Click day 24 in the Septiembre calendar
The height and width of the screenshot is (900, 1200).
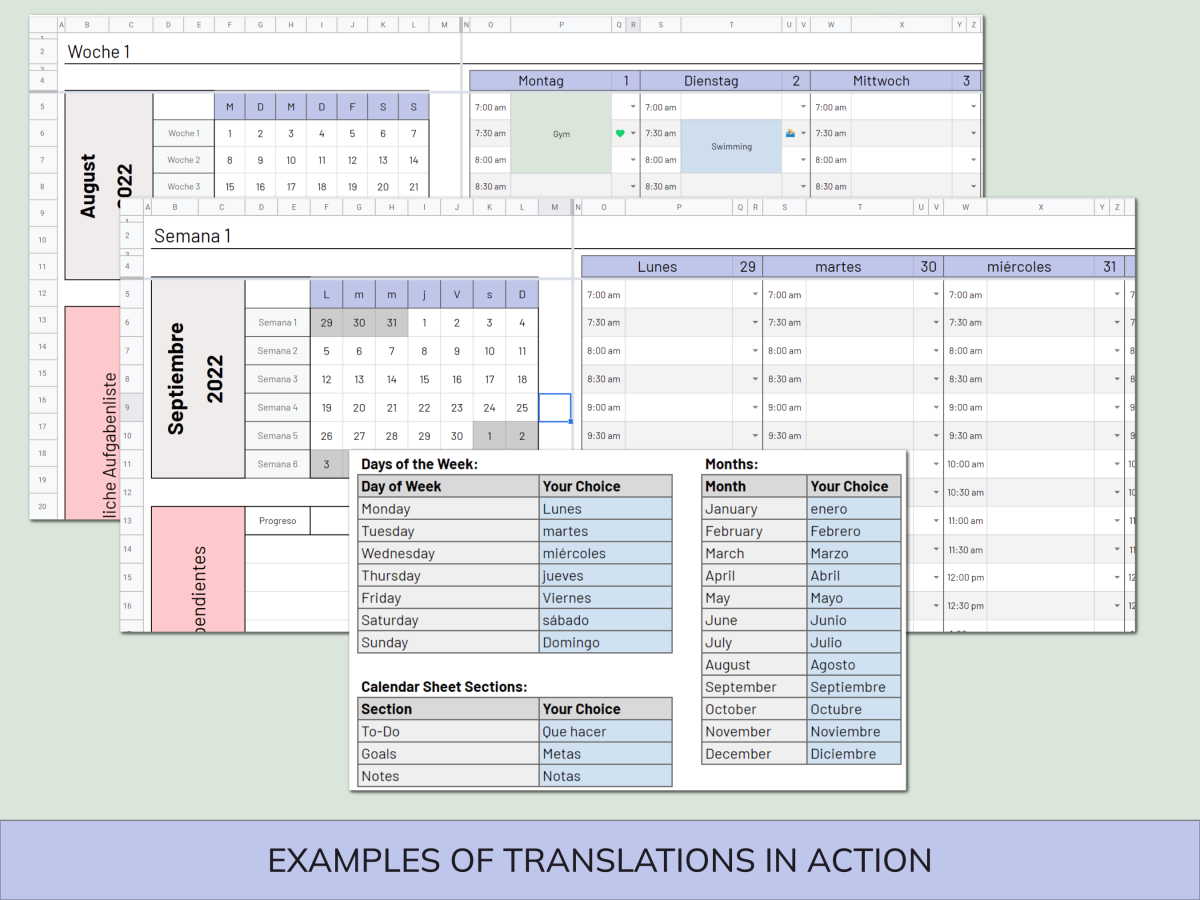489,407
